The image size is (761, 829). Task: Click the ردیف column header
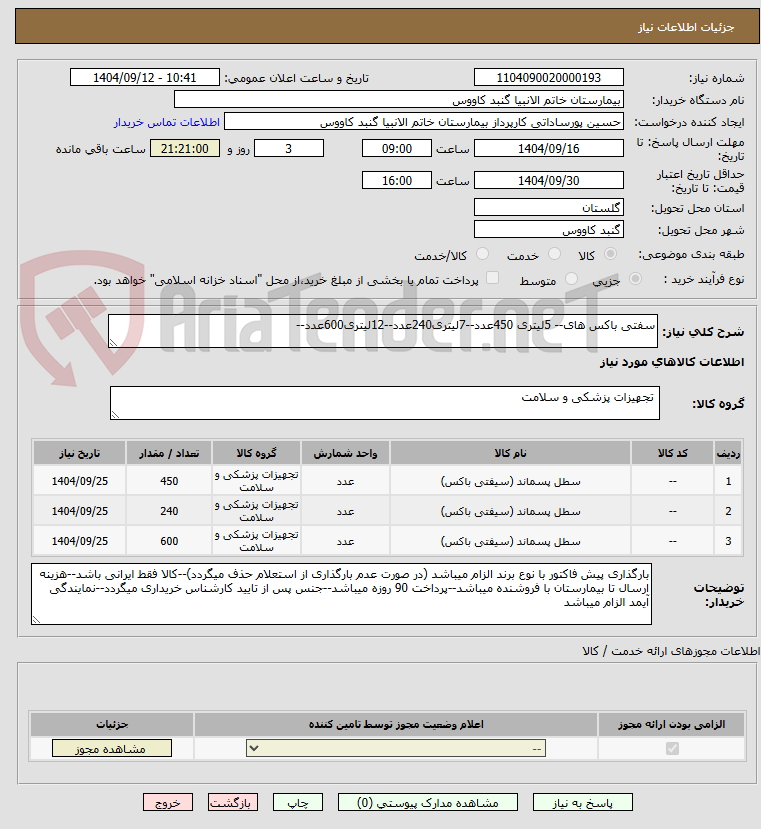coord(728,453)
